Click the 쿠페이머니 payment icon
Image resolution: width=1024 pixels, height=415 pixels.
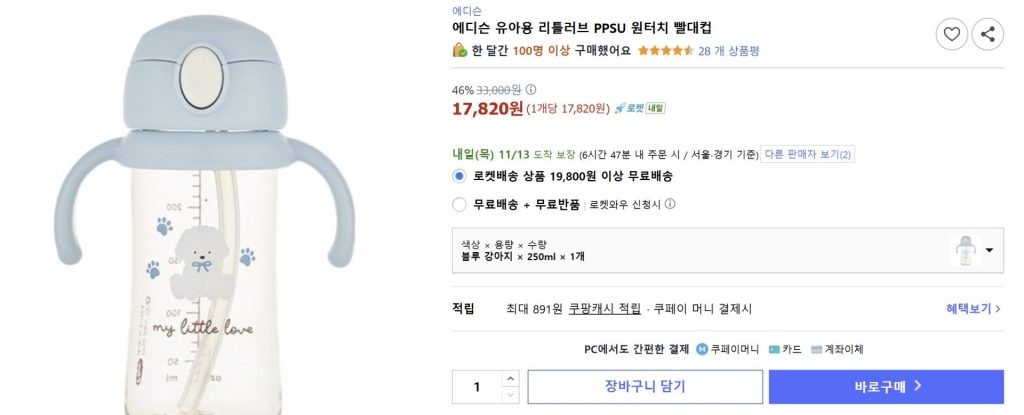pyautogui.click(x=702, y=350)
